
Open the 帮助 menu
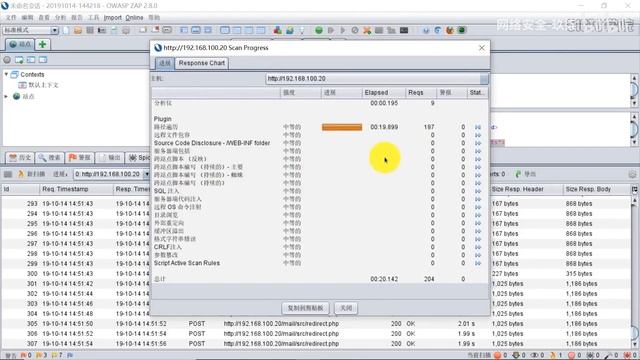click(x=154, y=18)
